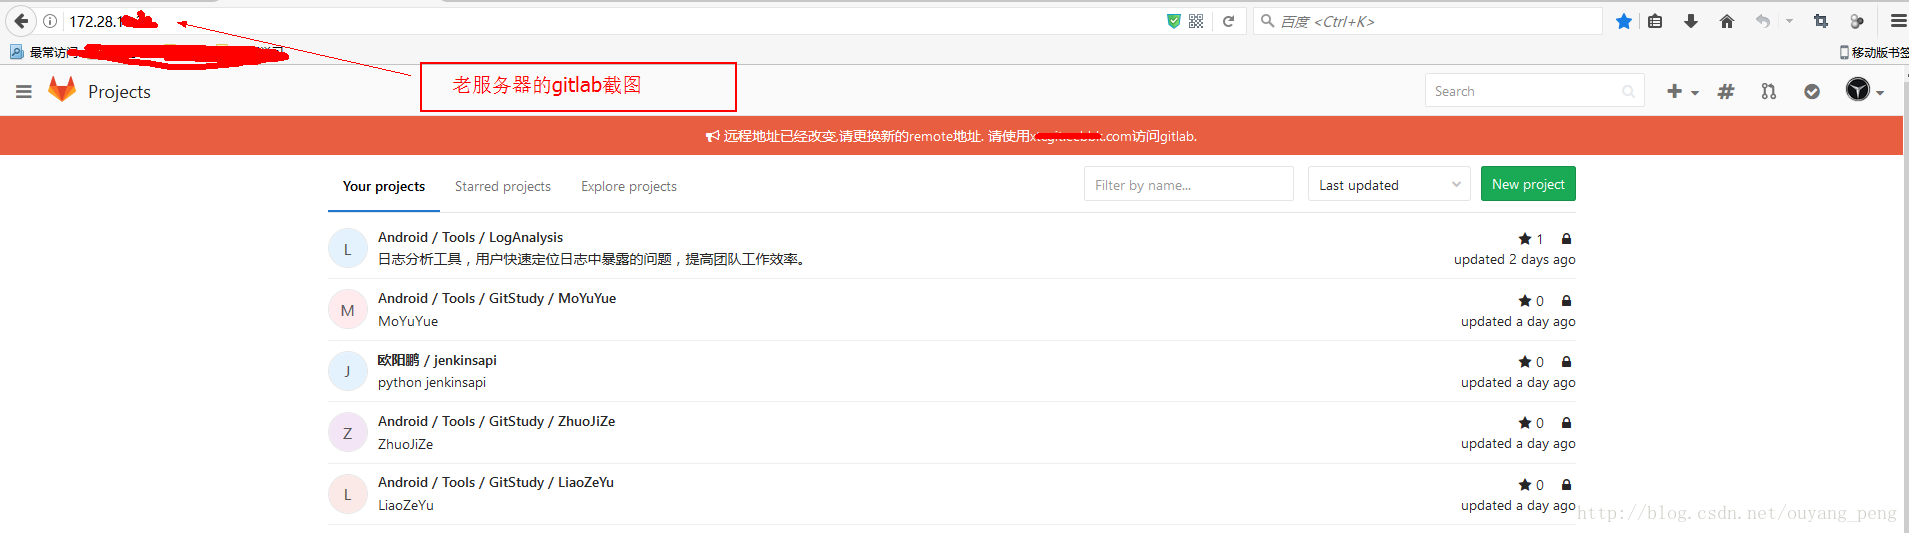Open the GitLab hamburger side menu
The height and width of the screenshot is (533, 1909).
[x=24, y=91]
